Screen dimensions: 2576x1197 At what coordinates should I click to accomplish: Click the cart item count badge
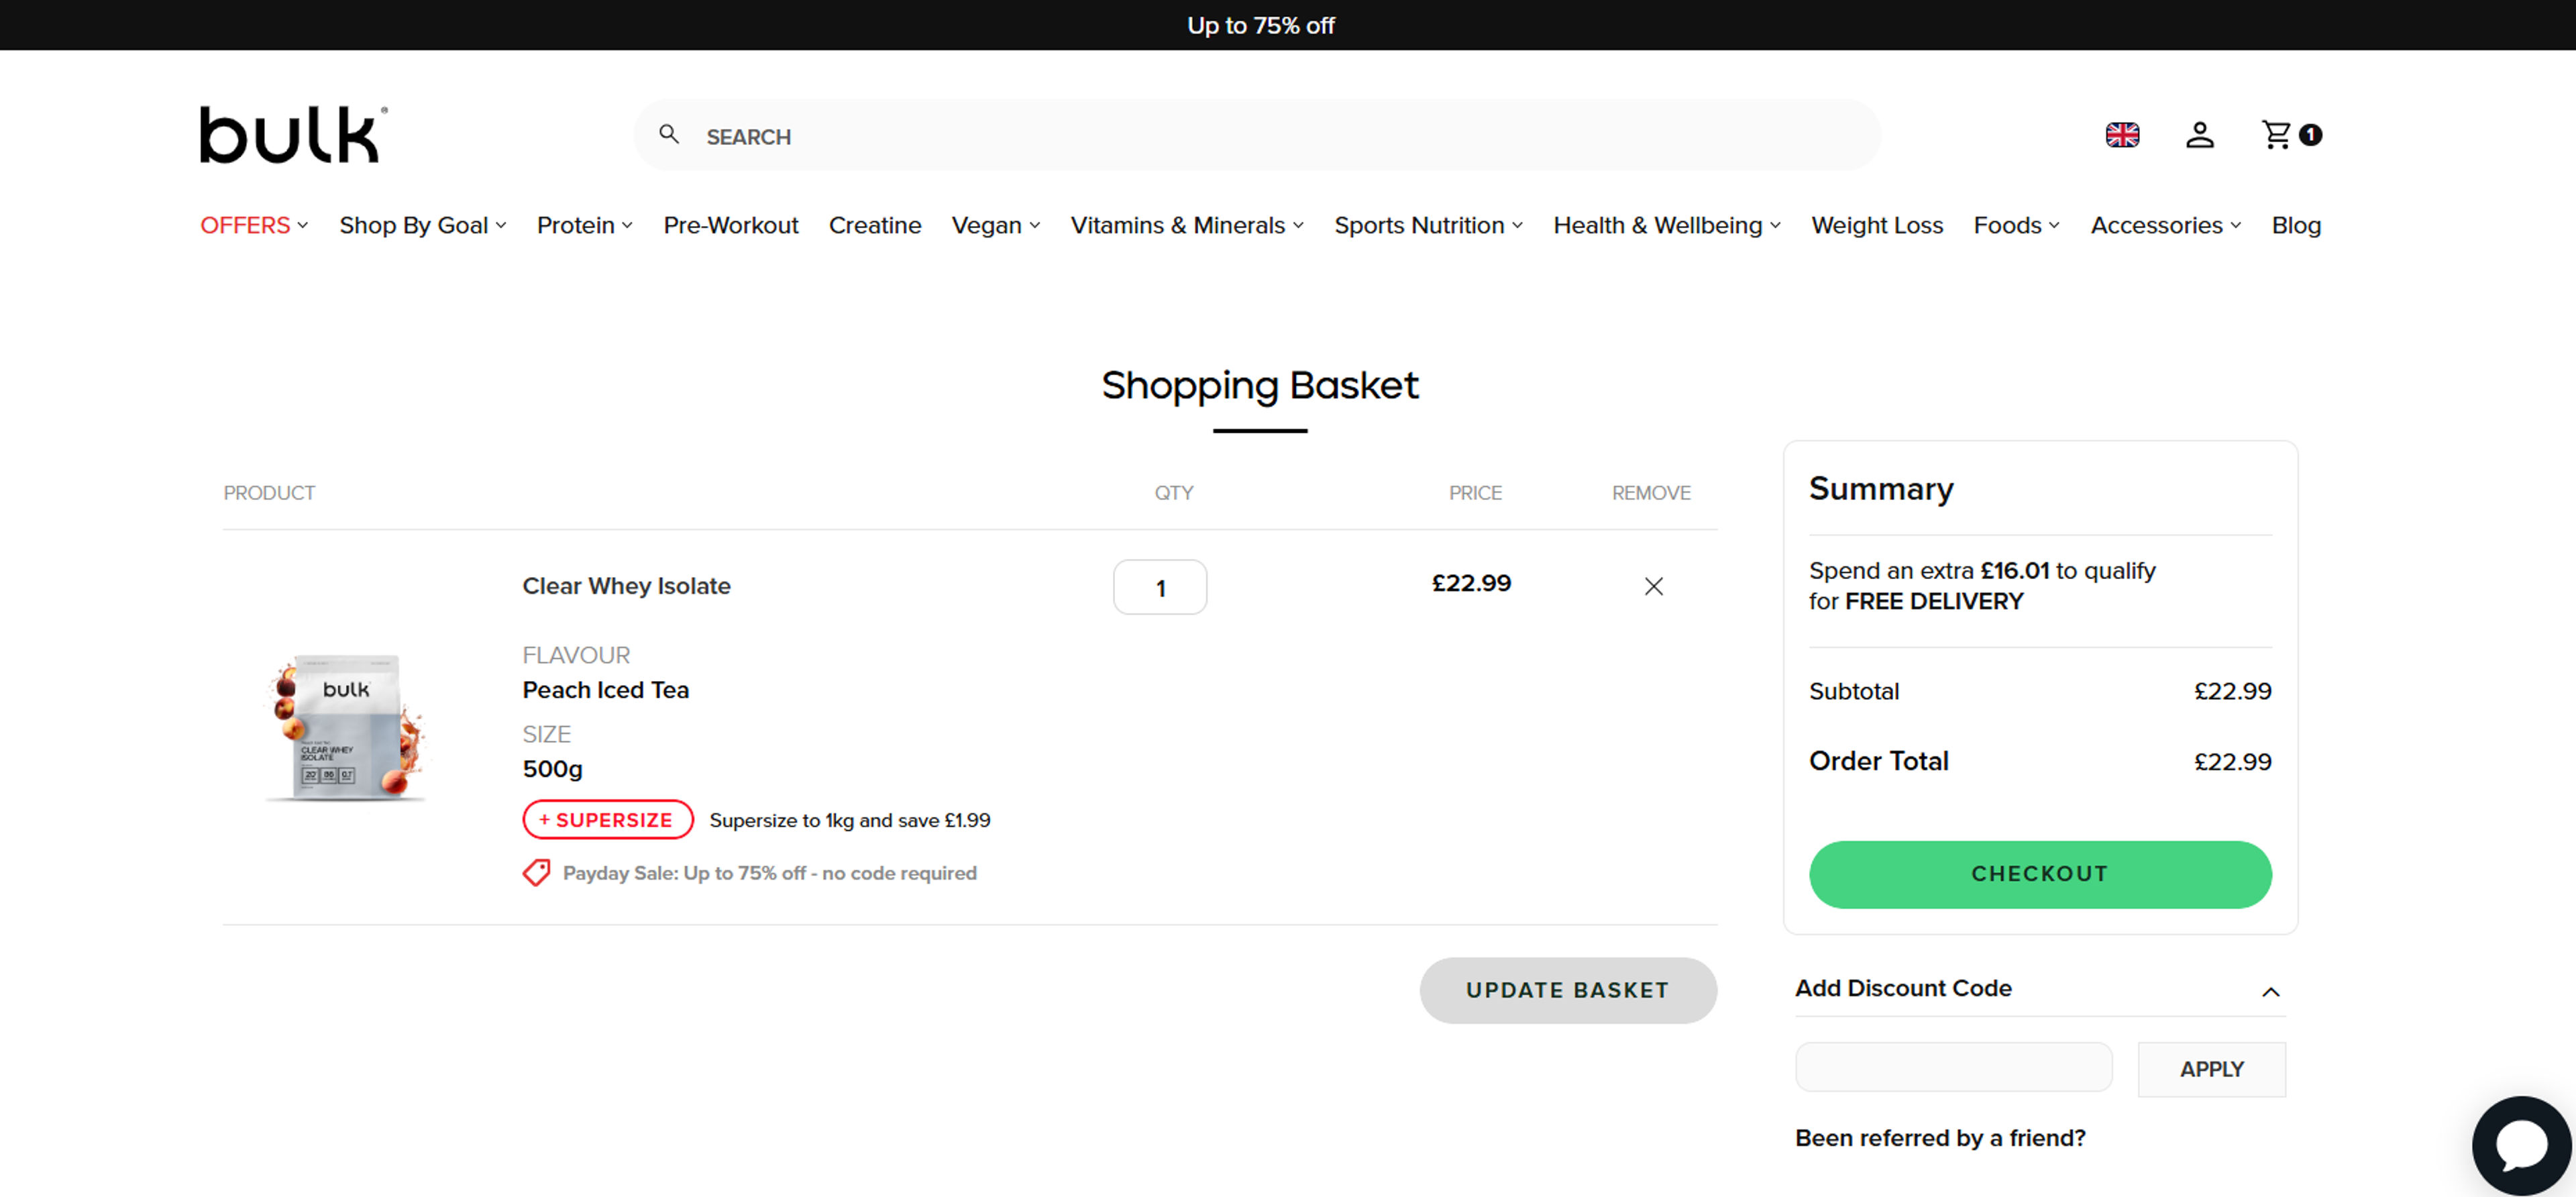(2310, 135)
